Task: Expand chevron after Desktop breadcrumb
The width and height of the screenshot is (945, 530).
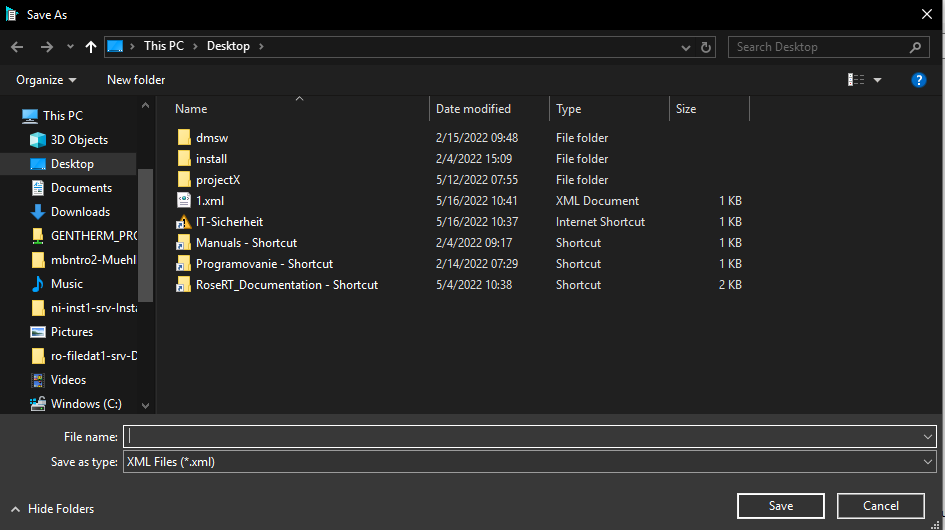Action: (261, 46)
